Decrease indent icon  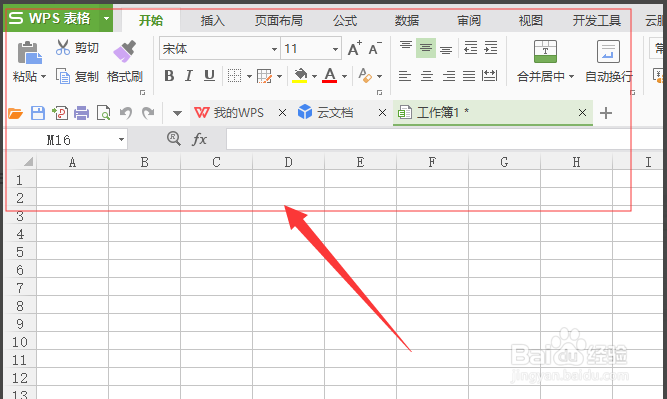pos(470,48)
